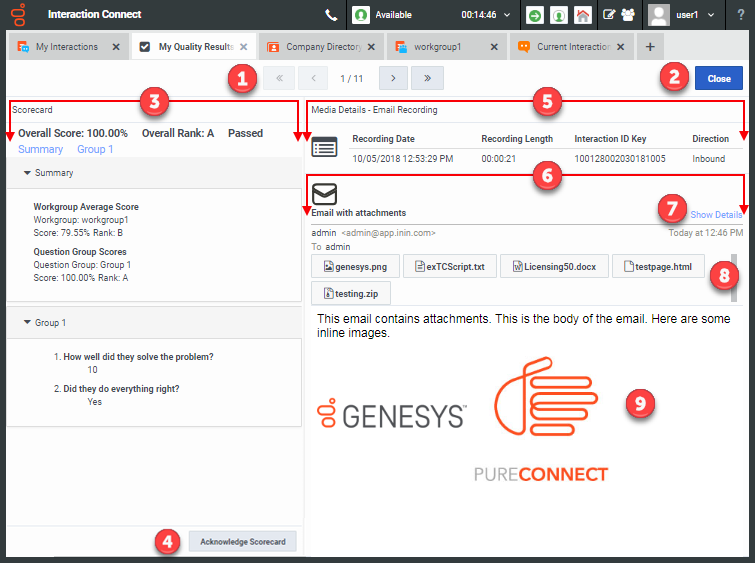The width and height of the screenshot is (755, 563).
Task: Go to next scorecard page
Action: pyautogui.click(x=393, y=78)
